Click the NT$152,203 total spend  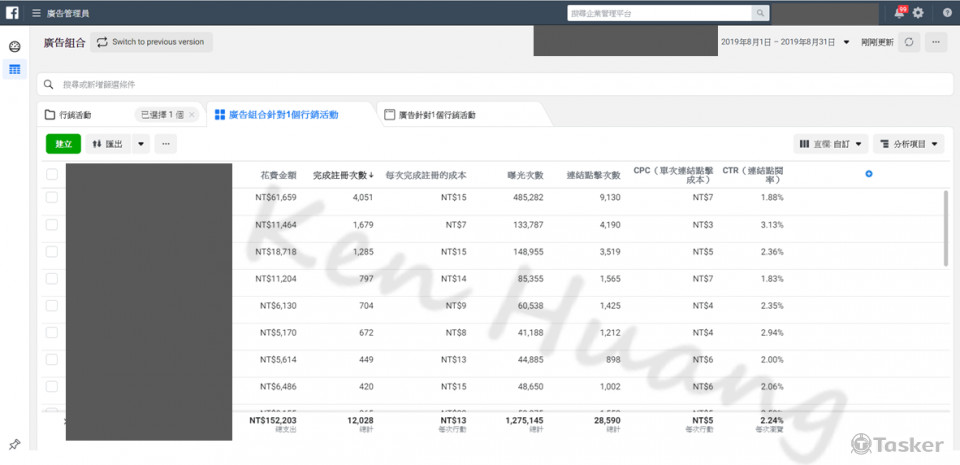273,420
